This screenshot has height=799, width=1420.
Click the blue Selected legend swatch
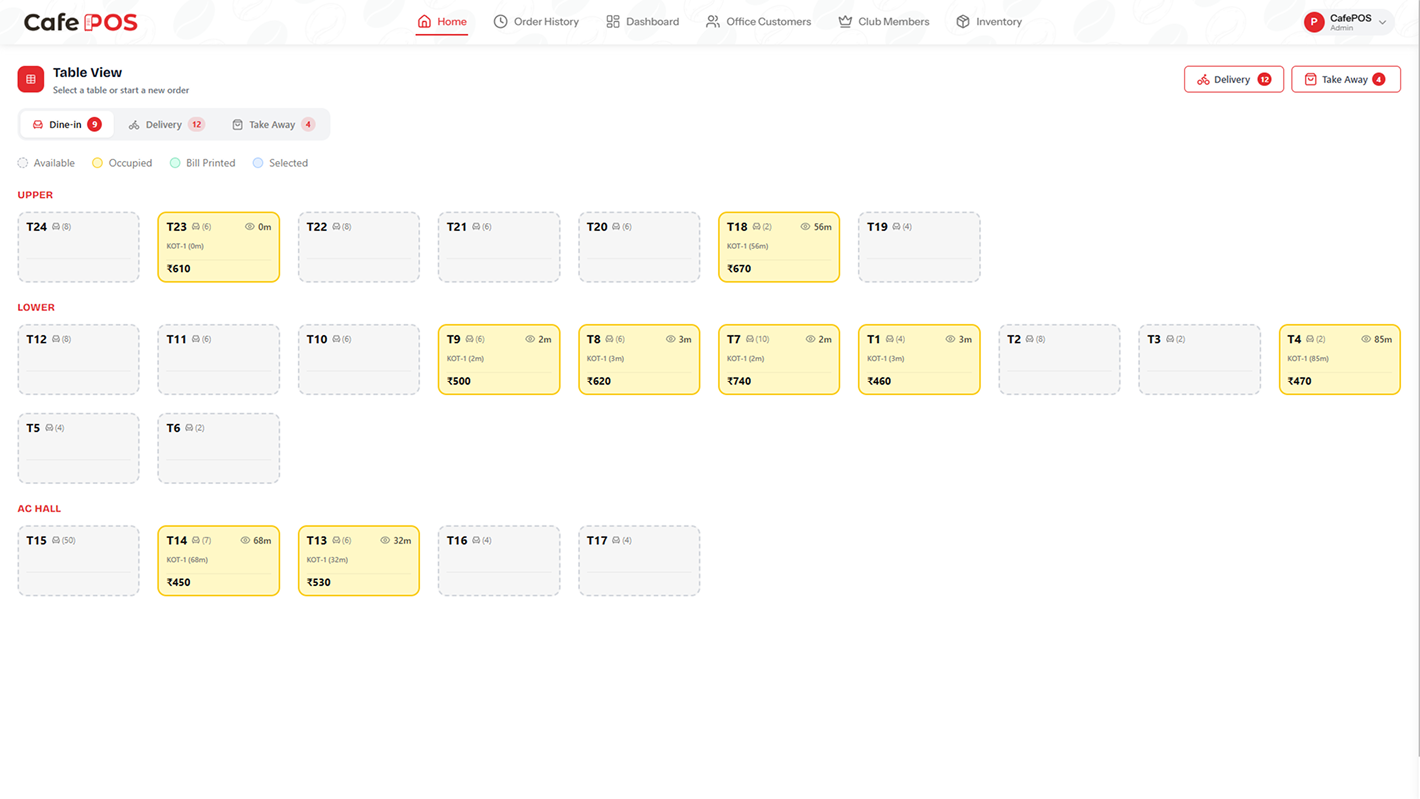(258, 163)
